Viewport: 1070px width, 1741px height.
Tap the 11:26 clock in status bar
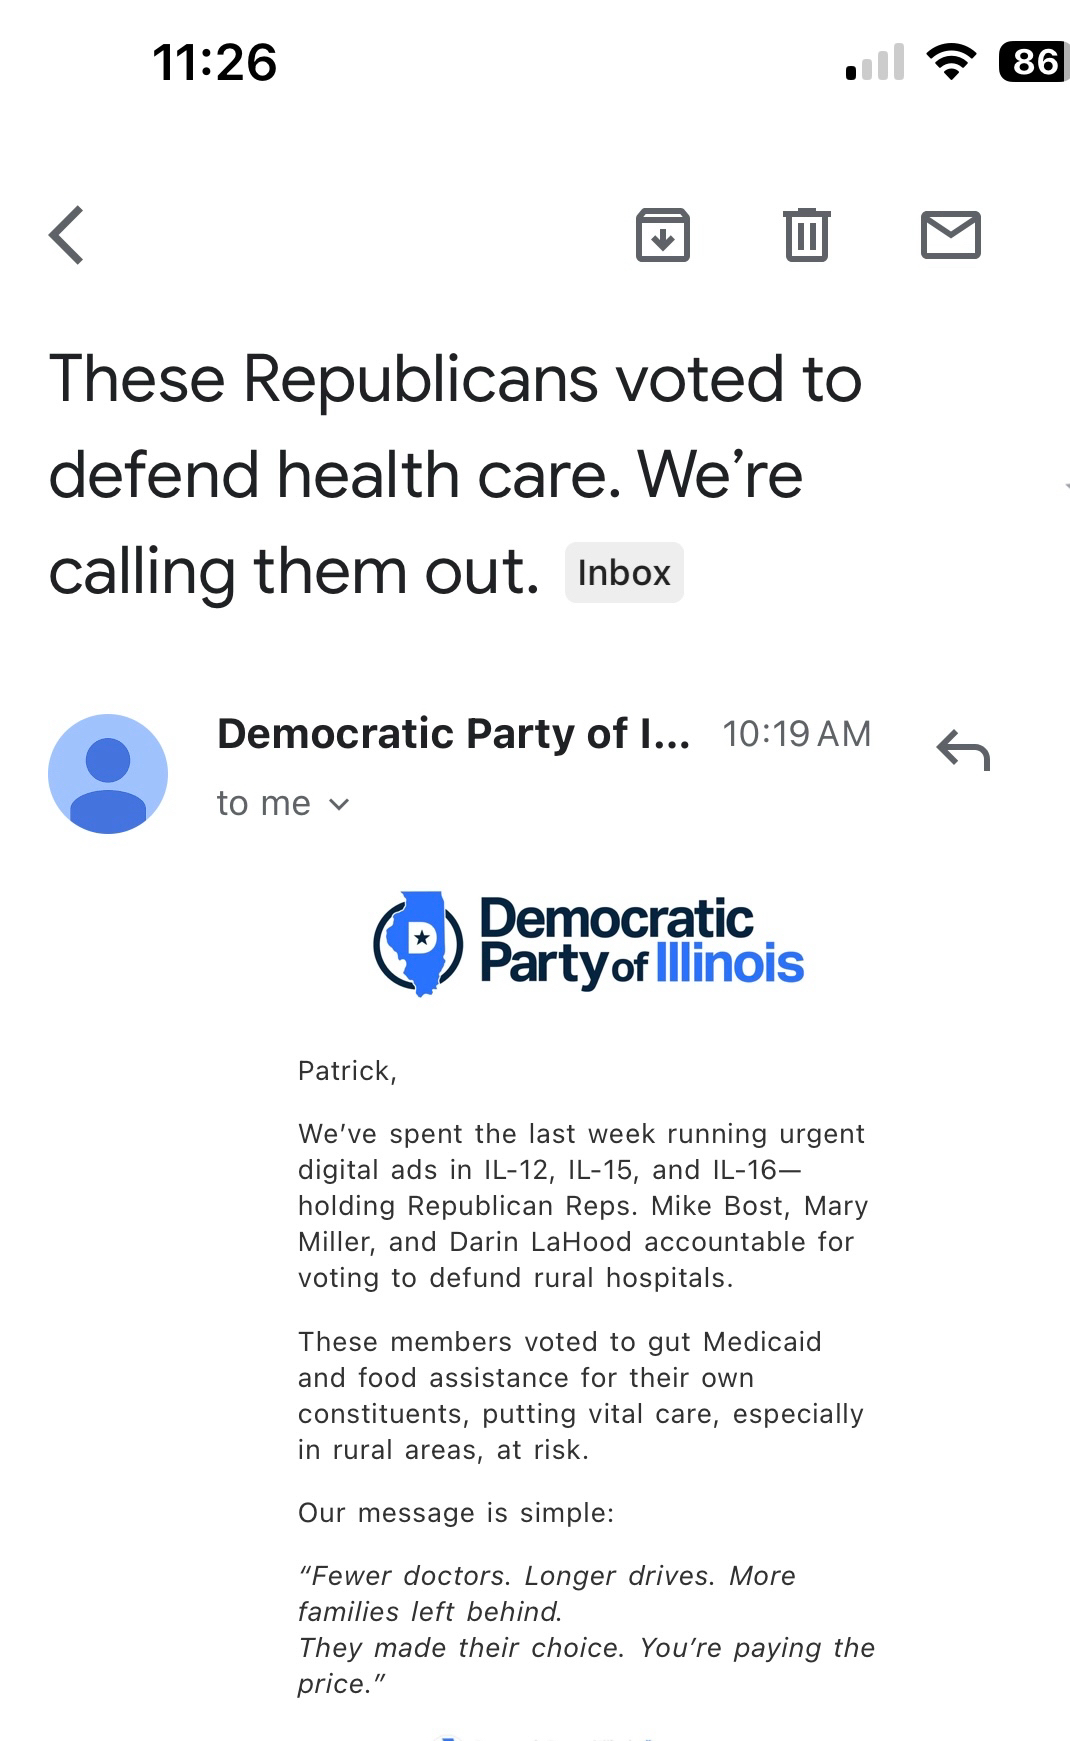click(214, 62)
